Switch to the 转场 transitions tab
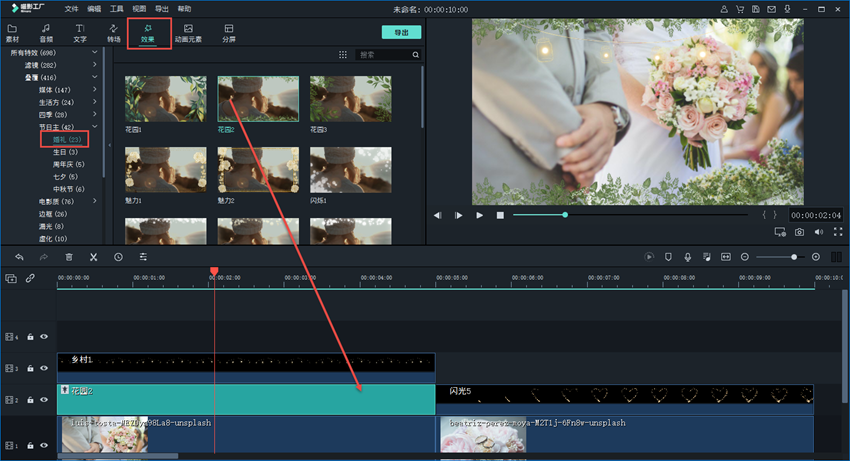The width and height of the screenshot is (850, 461). coord(113,33)
